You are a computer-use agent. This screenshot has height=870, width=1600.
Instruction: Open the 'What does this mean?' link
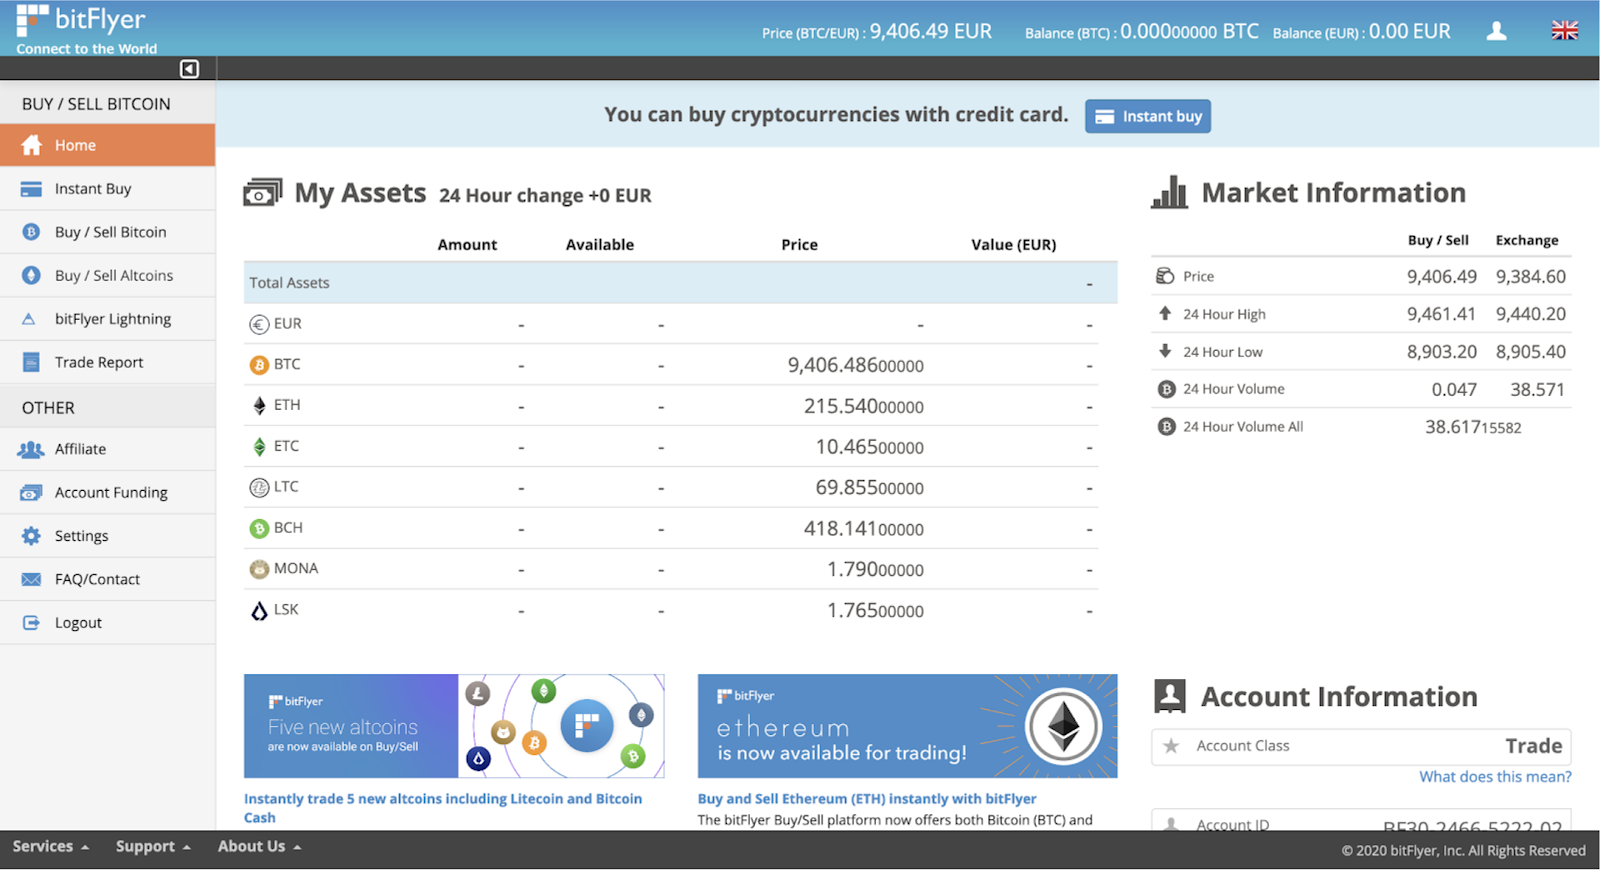(1494, 777)
